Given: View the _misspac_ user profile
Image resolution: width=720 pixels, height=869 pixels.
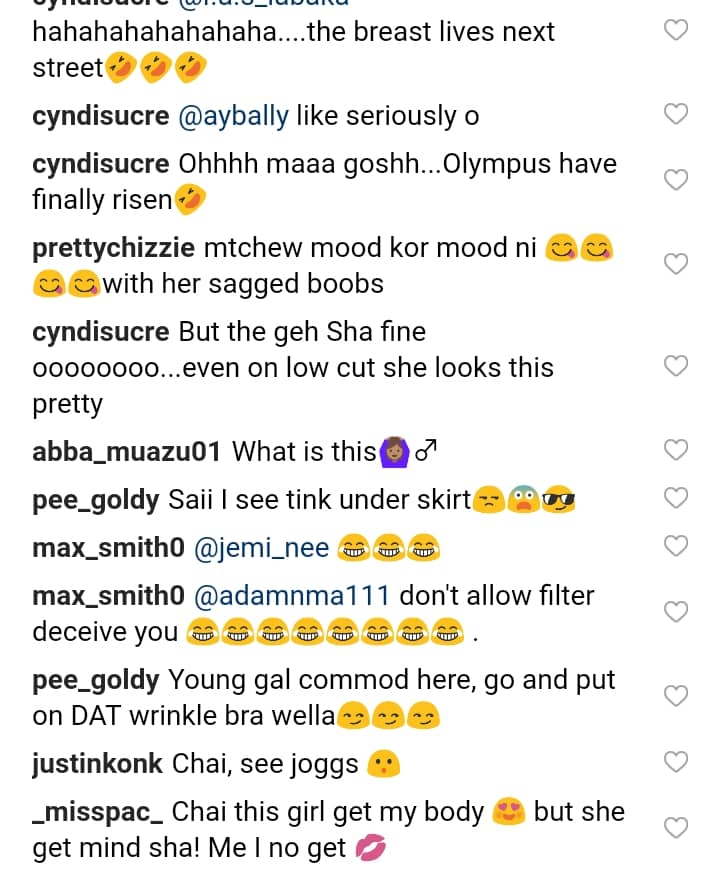Looking at the screenshot, I should coord(97,811).
